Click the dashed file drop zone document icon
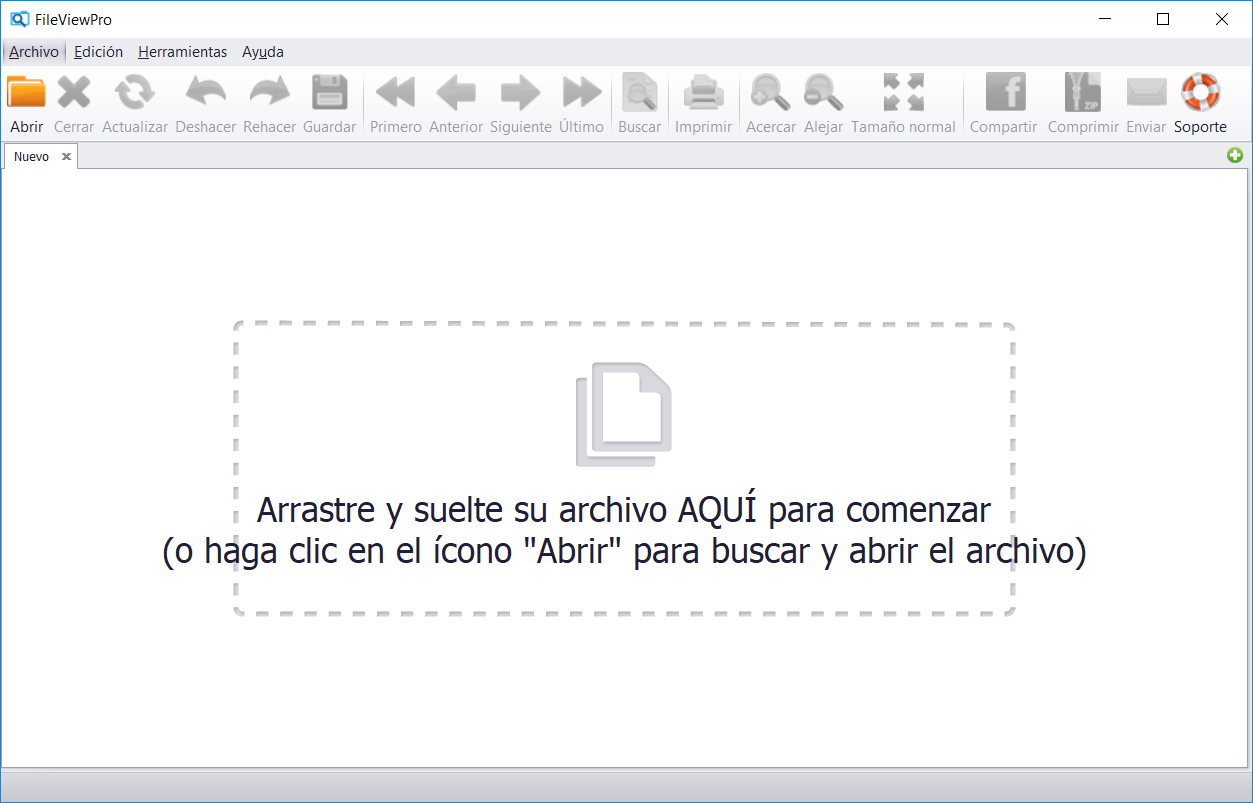The image size is (1253, 803). (624, 414)
